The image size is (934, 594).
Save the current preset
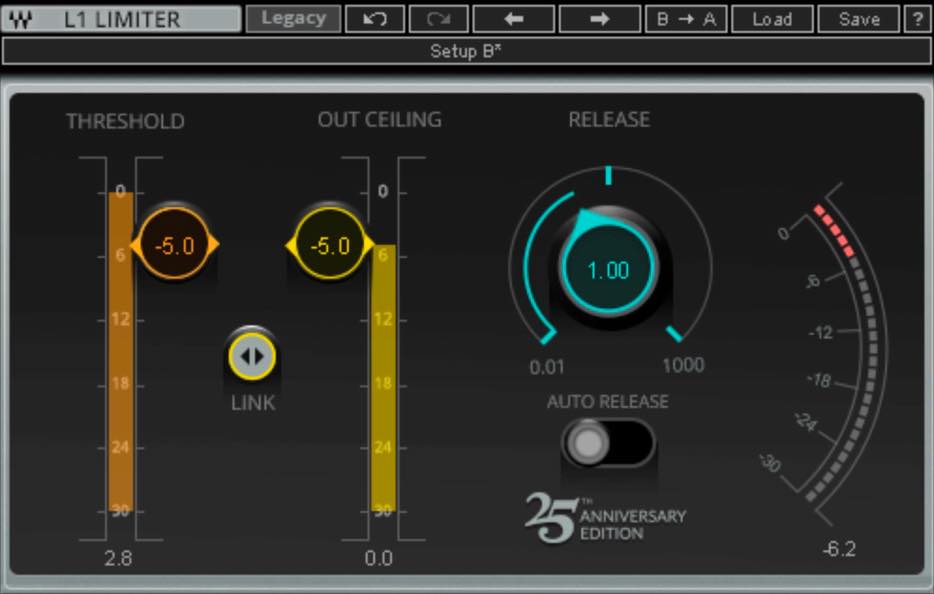pyautogui.click(x=858, y=19)
